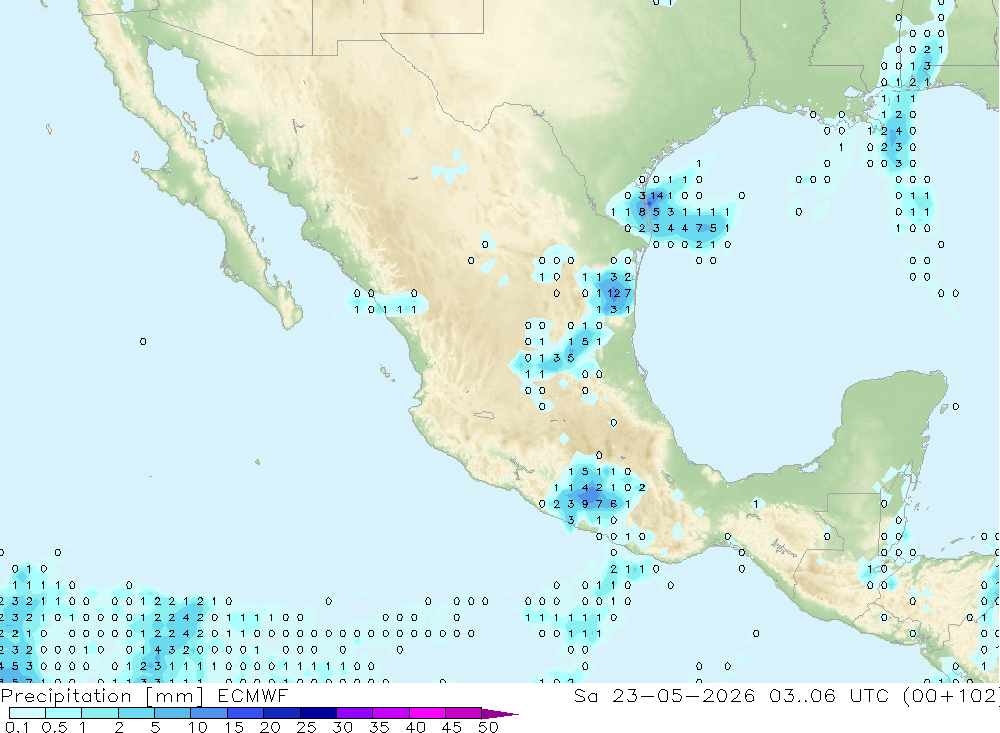
Task: Click the 'ECMWF' model label
Action: pos(253,696)
